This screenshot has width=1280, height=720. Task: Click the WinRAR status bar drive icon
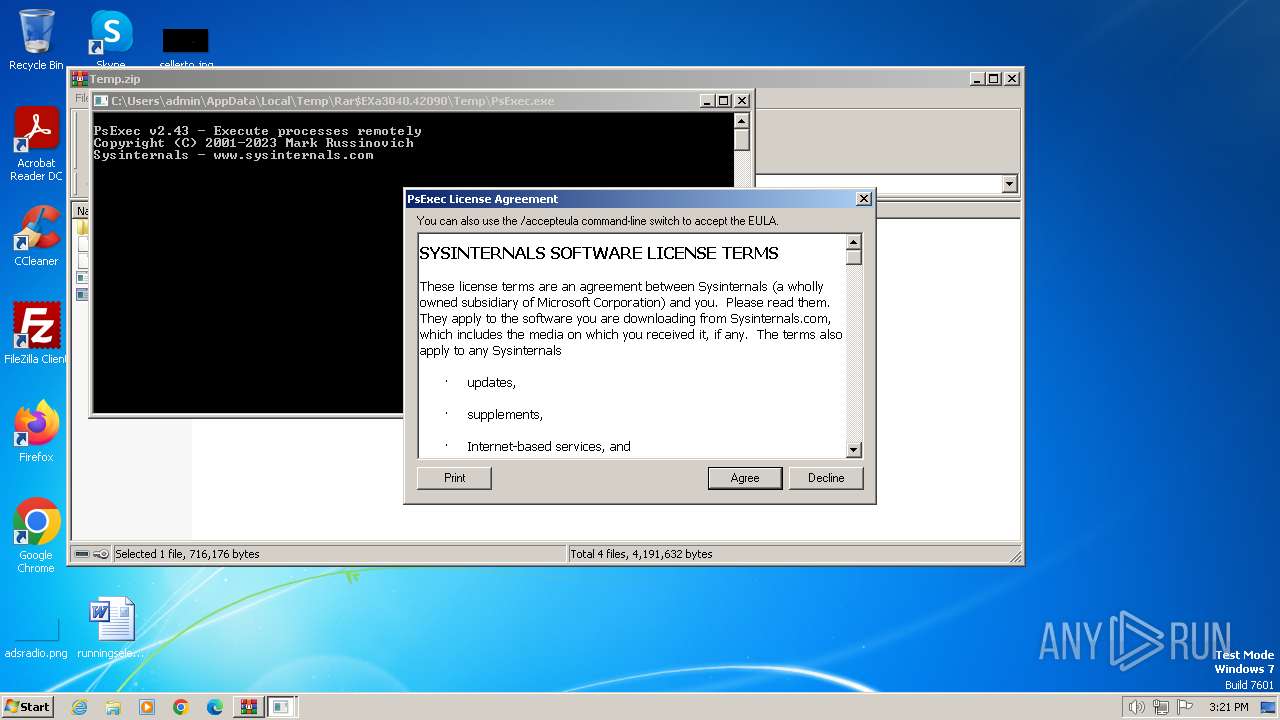82,554
